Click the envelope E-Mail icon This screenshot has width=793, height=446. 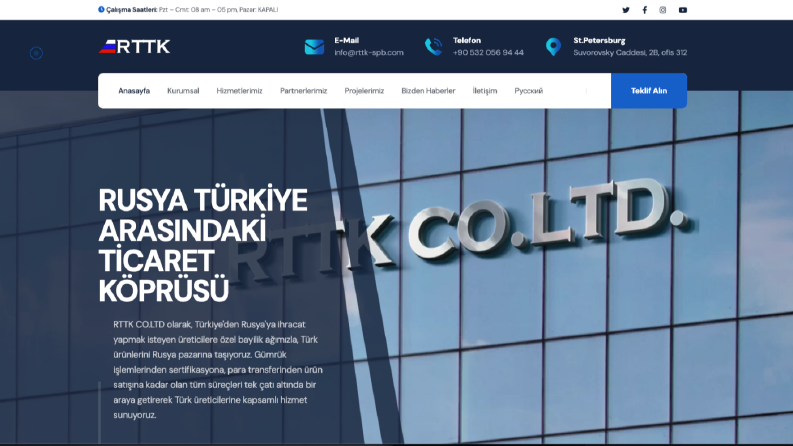[314, 47]
